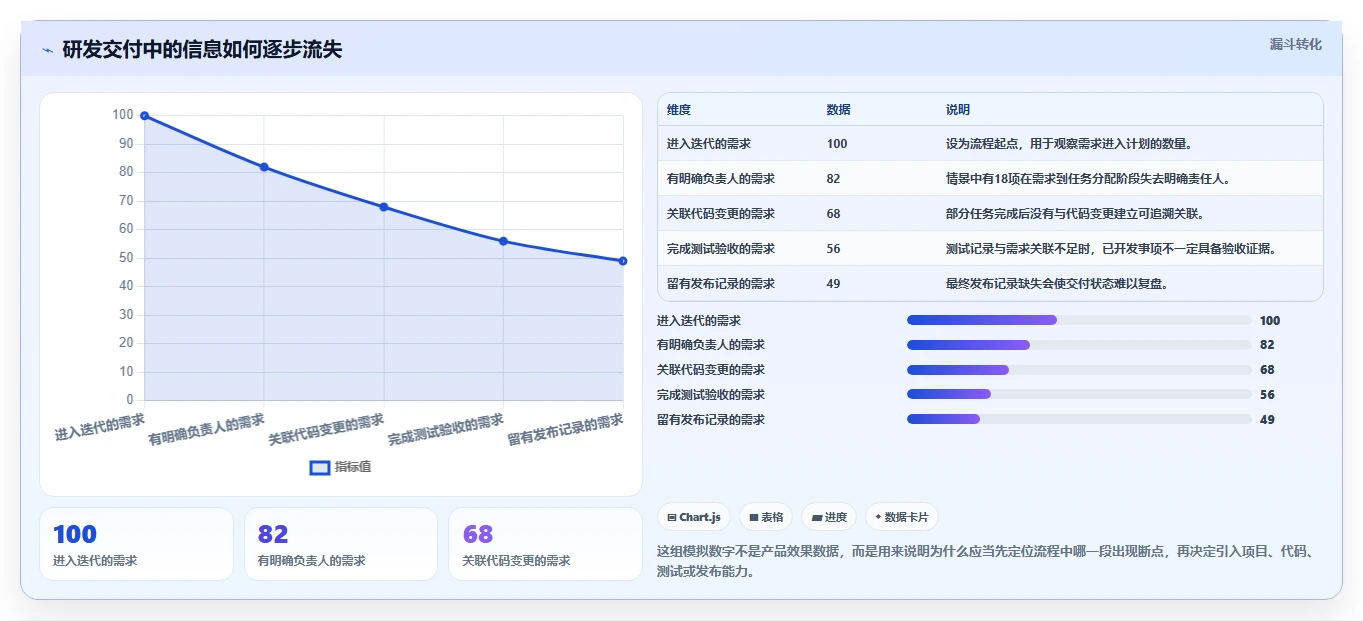This screenshot has width=1363, height=621.
Task: Select the table cell 留有发布记录的需求
Action: pos(721,284)
